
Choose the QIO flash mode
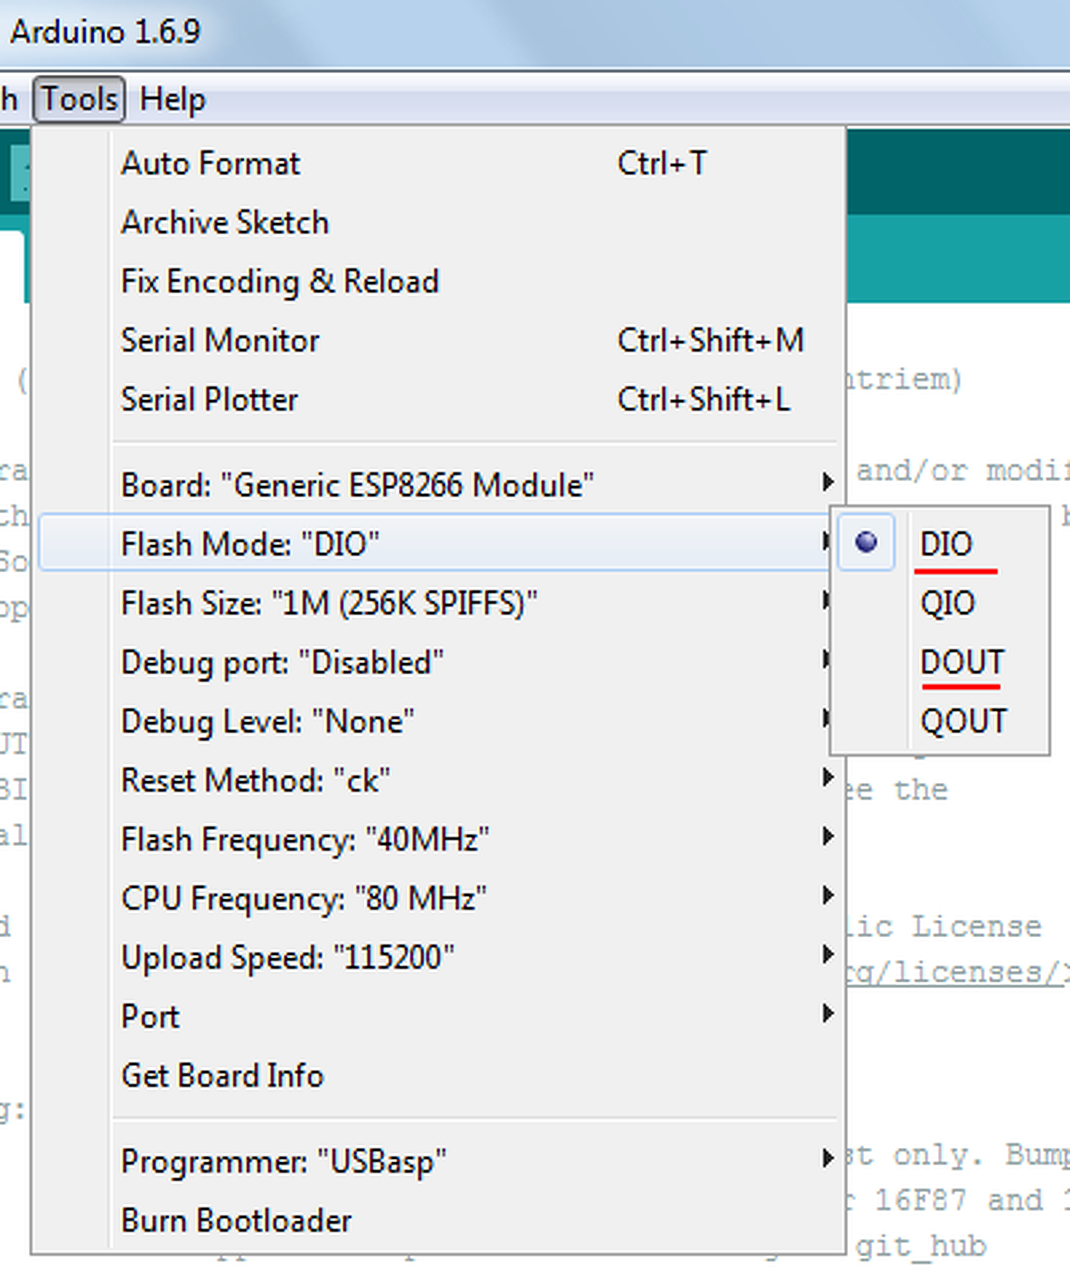click(x=940, y=603)
